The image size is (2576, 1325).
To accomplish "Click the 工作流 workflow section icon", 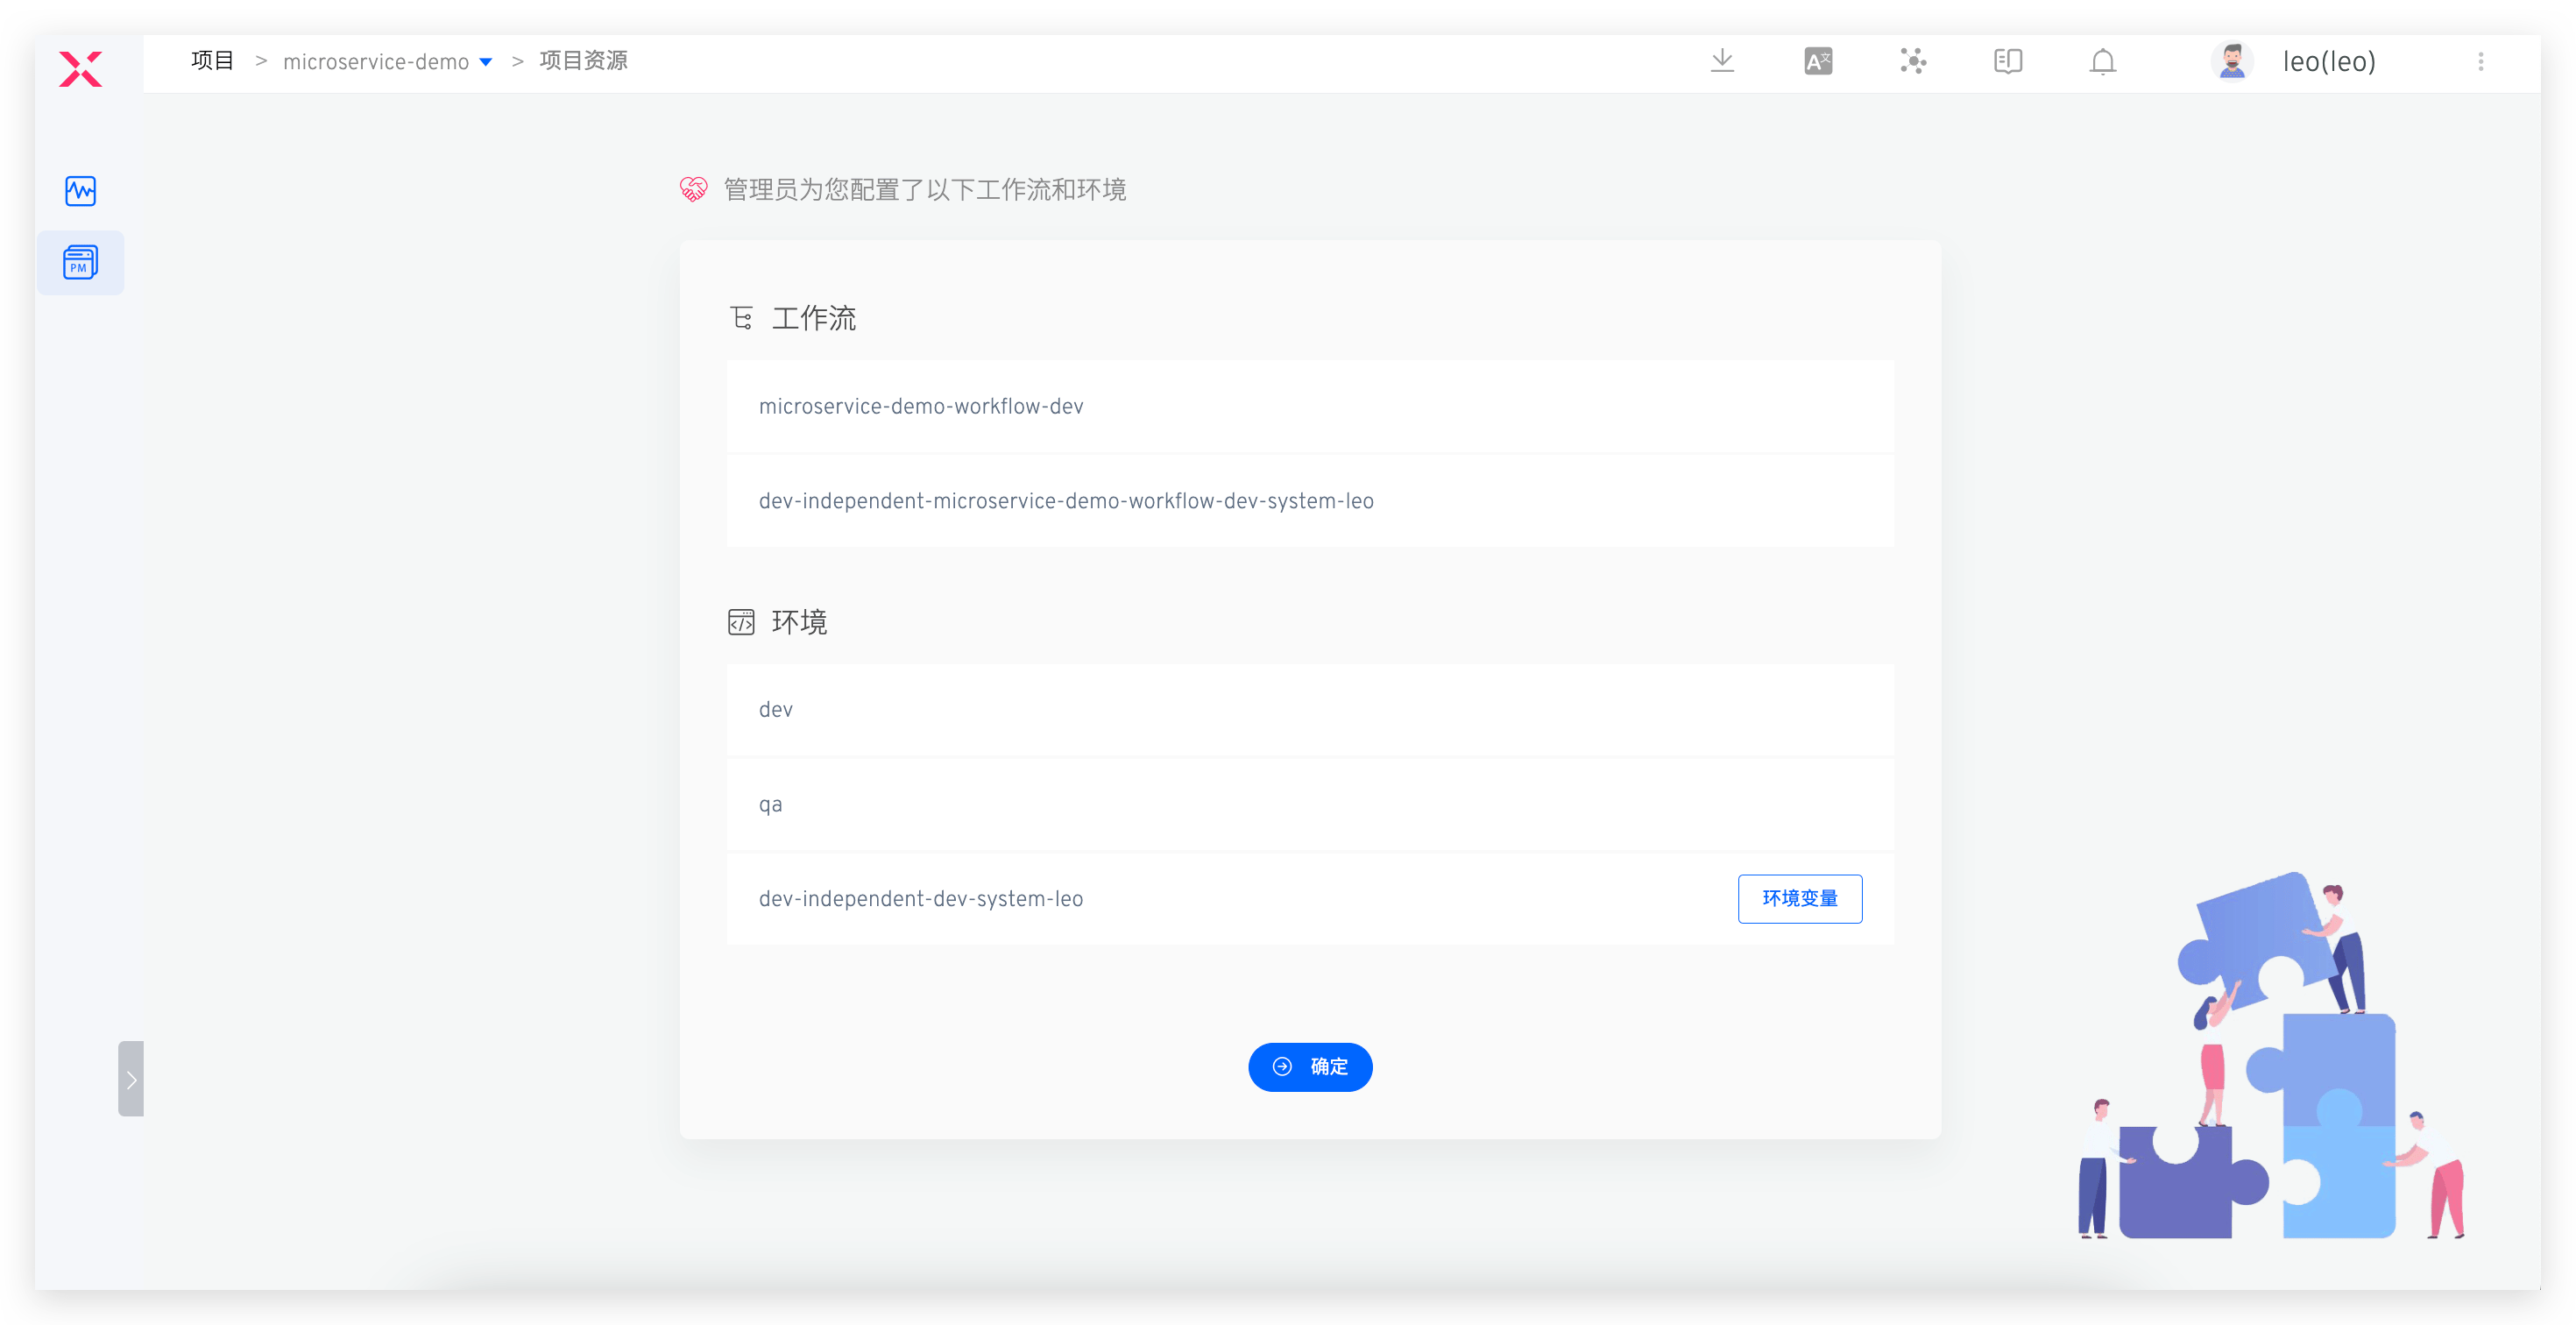I will (741, 318).
